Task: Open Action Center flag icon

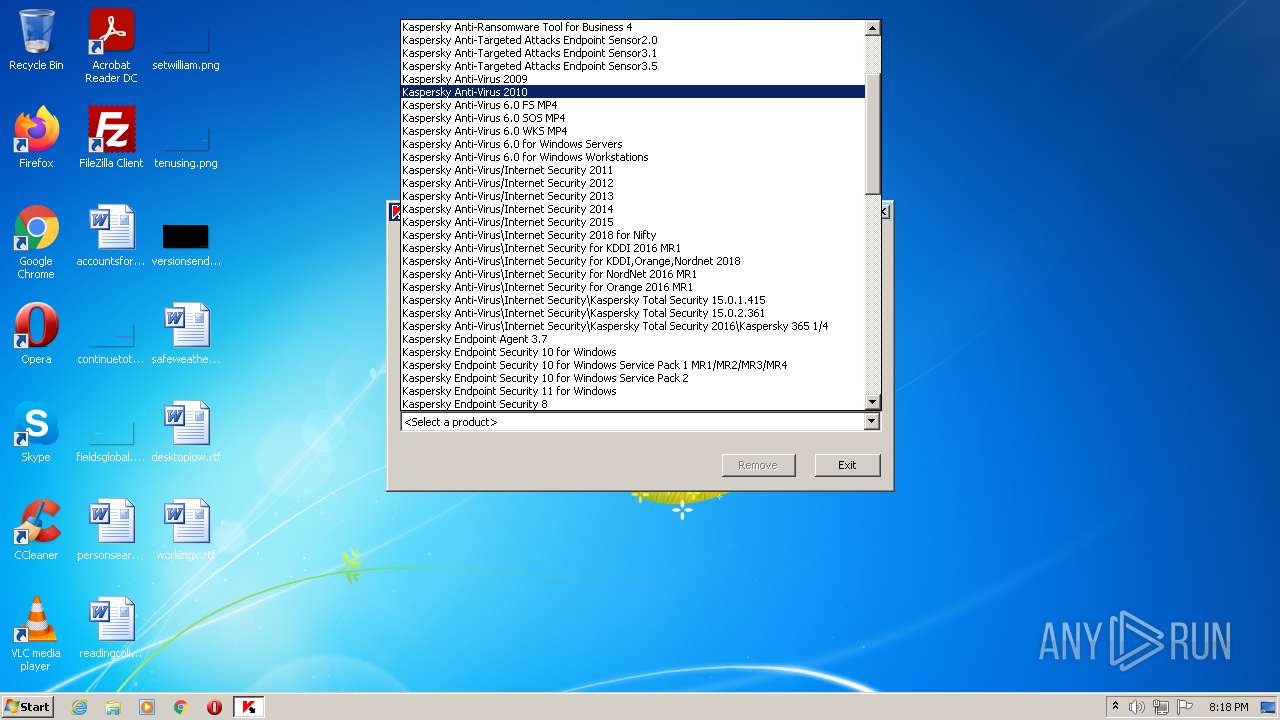Action: pos(1185,707)
